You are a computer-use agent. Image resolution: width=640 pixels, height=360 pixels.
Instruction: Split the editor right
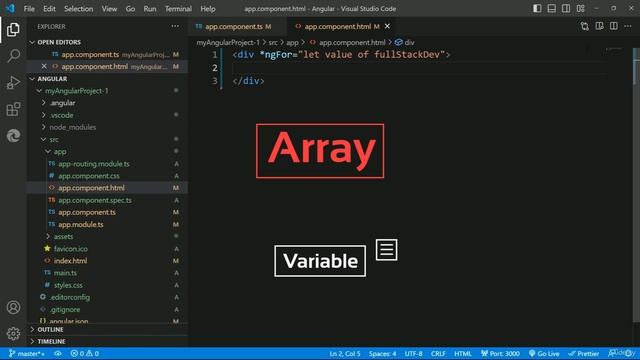click(x=613, y=26)
